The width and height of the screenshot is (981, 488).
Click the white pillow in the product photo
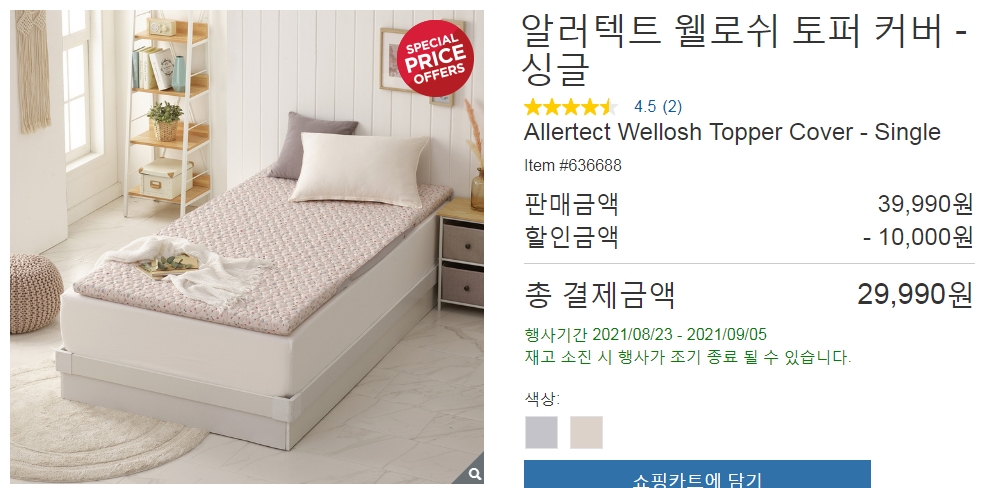click(360, 168)
